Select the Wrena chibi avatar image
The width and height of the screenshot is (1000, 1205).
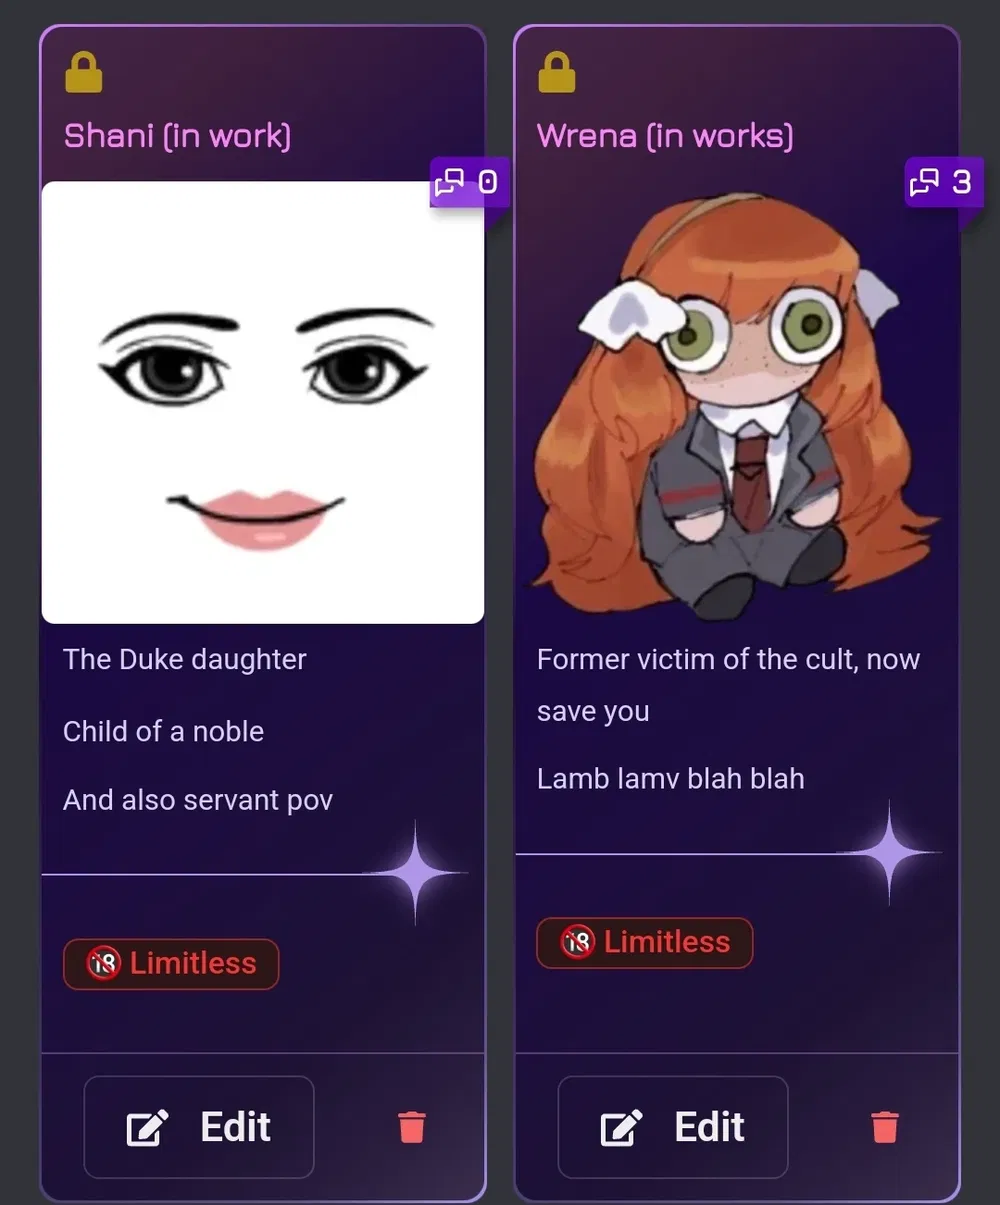pos(737,402)
